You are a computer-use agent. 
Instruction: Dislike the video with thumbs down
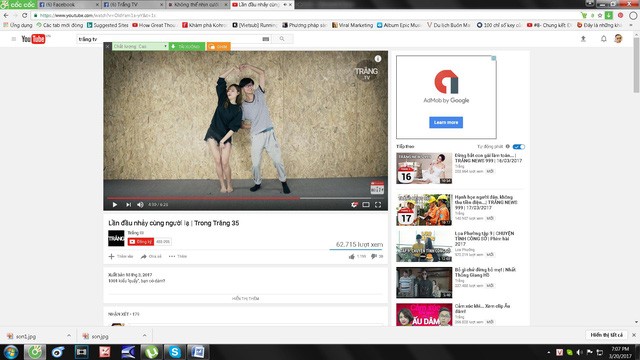(373, 256)
